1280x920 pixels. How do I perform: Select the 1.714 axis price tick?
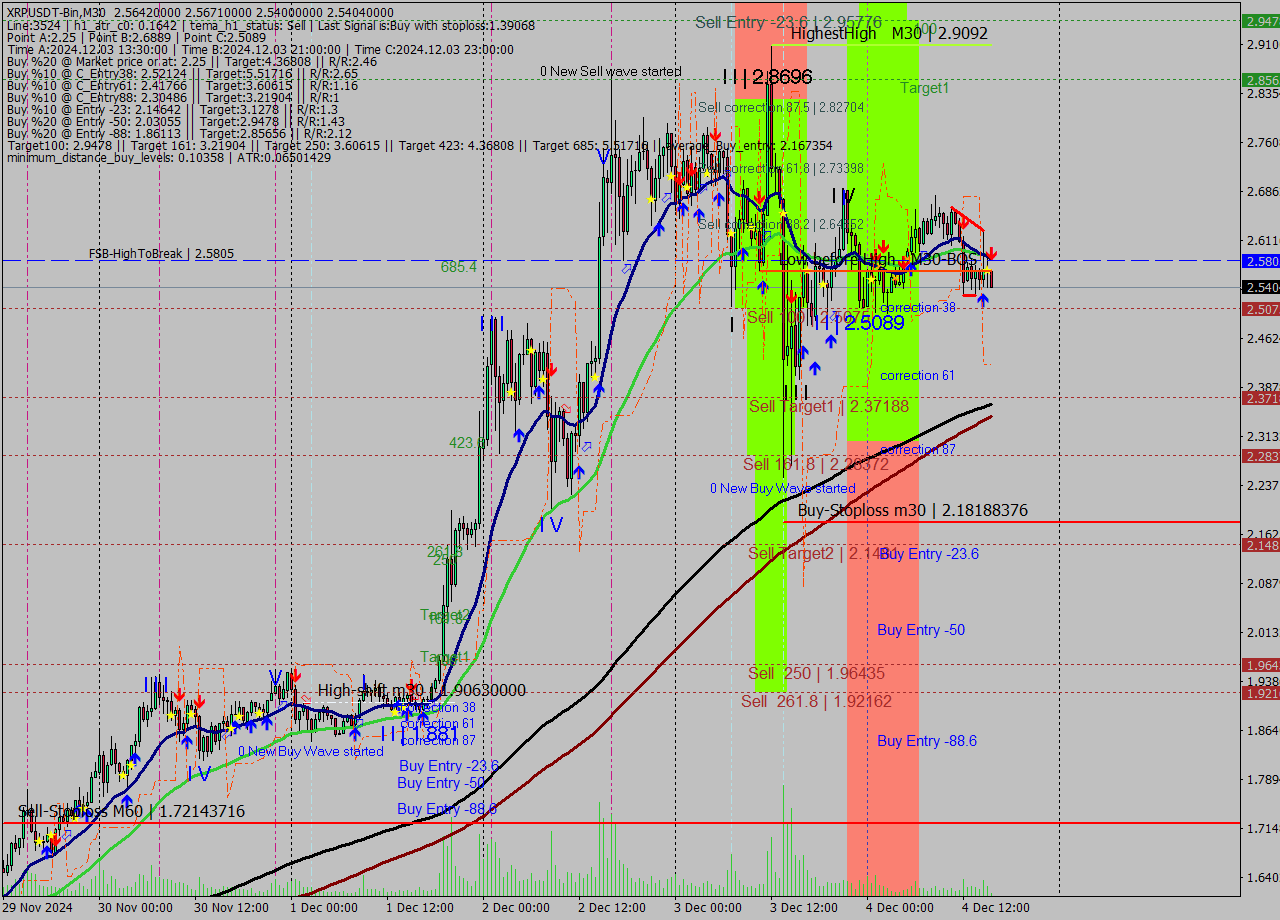tap(1262, 828)
